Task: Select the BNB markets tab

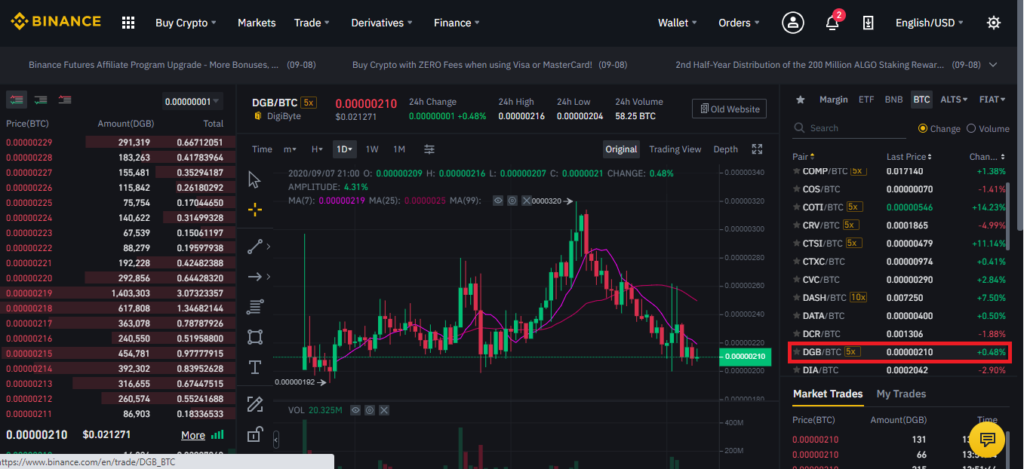Action: coord(893,100)
